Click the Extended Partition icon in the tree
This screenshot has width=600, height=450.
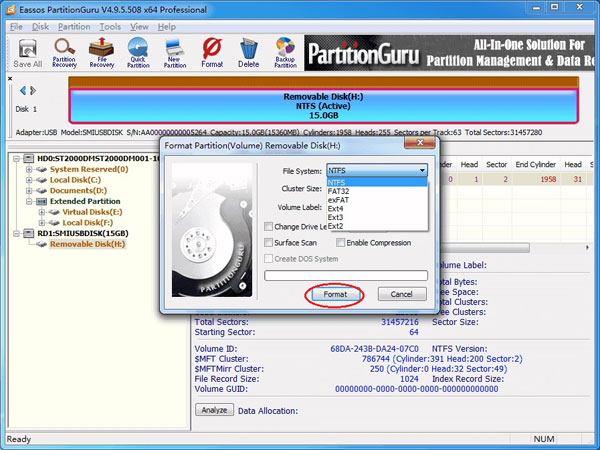[x=41, y=201]
